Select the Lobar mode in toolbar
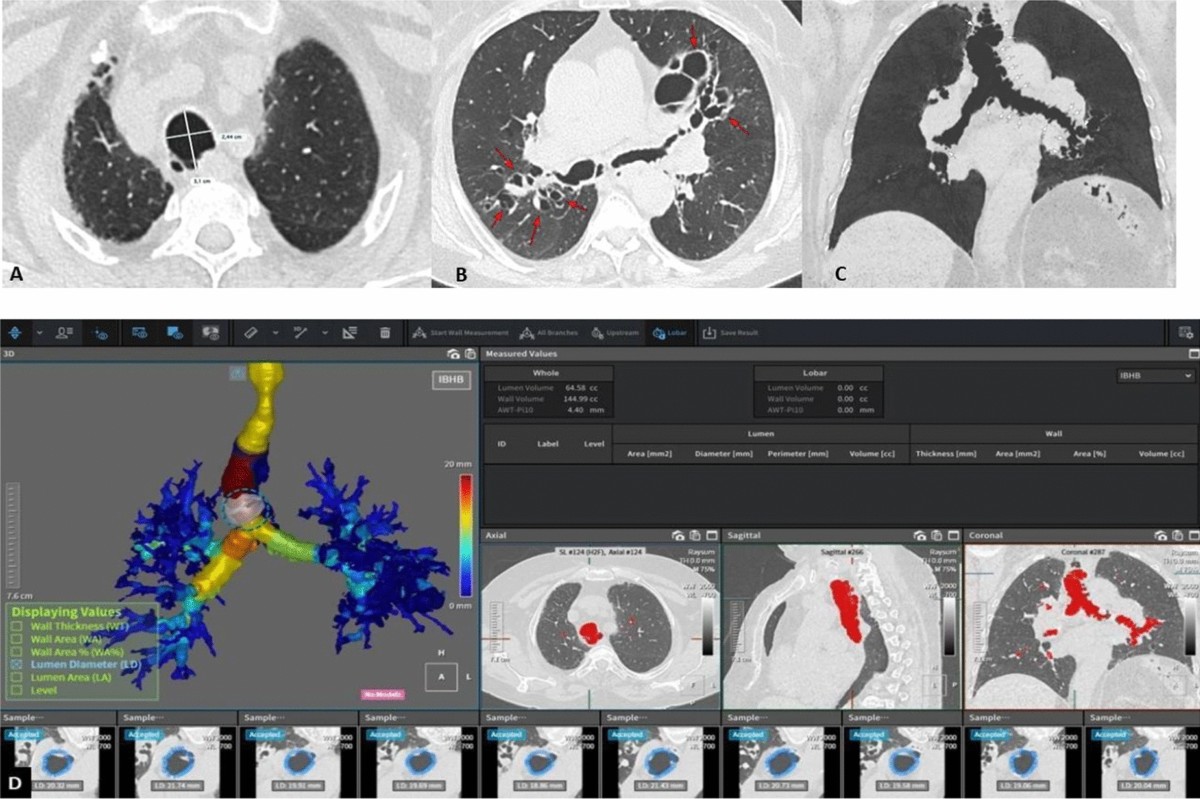Image resolution: width=1200 pixels, height=799 pixels. pos(666,332)
